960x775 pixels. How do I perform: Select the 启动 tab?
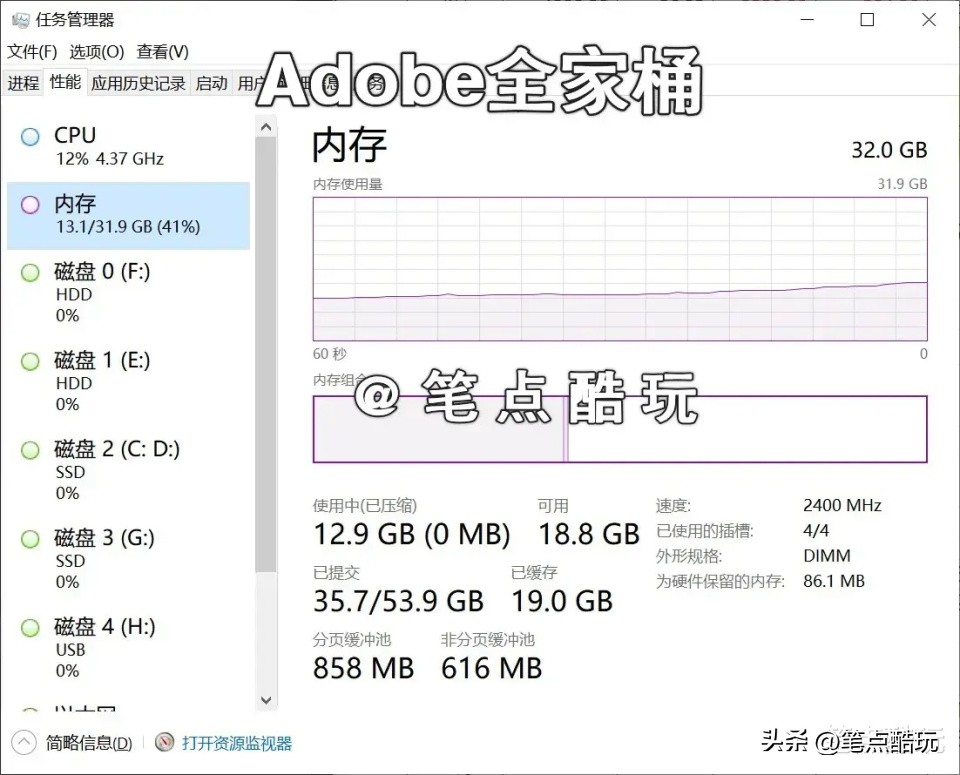point(211,83)
